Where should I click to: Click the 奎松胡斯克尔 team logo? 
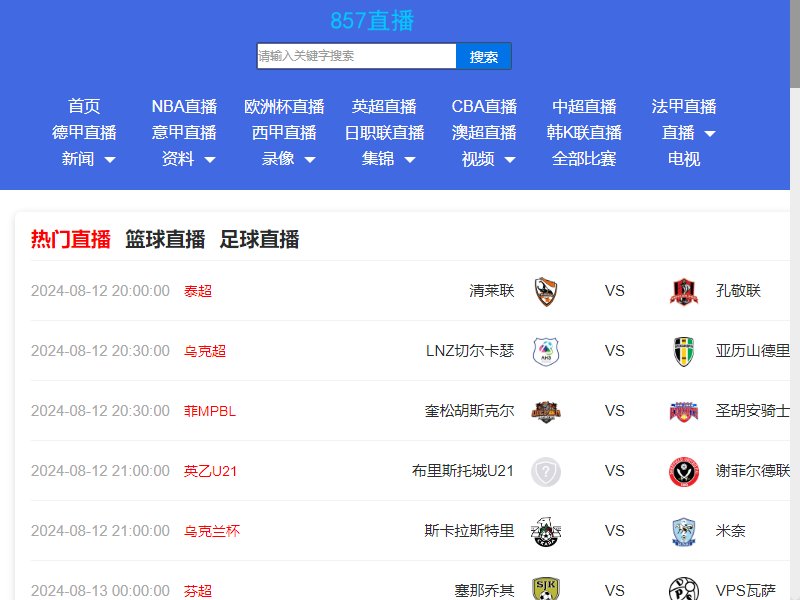[545, 411]
